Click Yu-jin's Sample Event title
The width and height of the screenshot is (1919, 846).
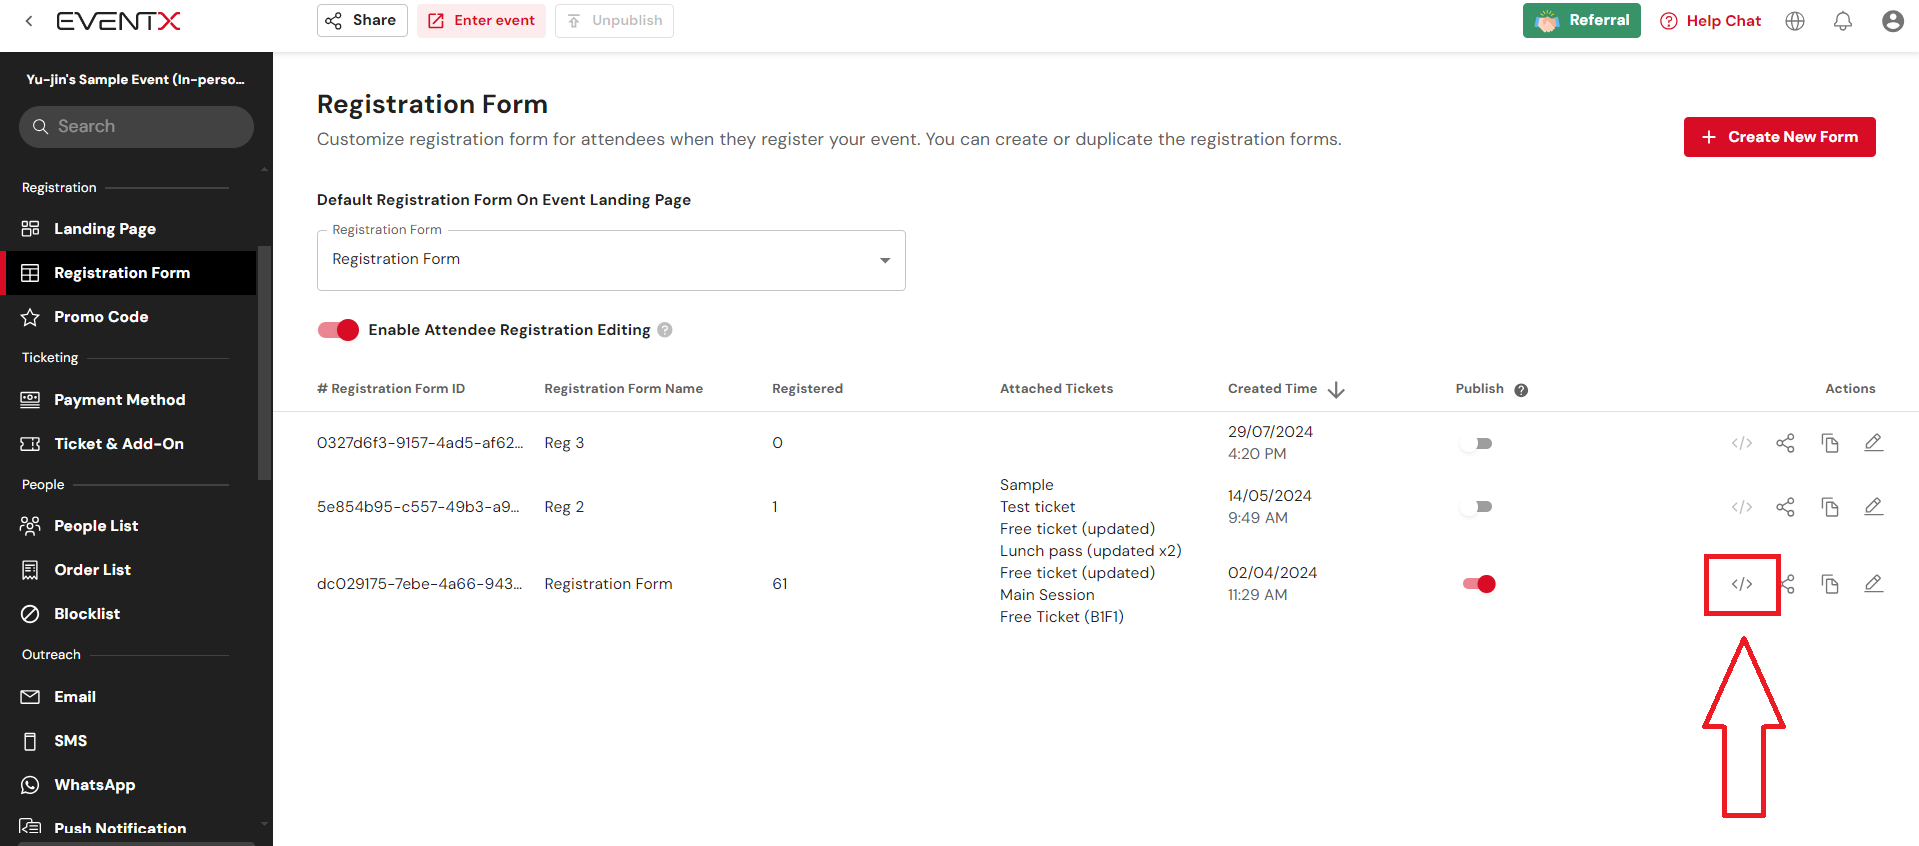coord(135,79)
